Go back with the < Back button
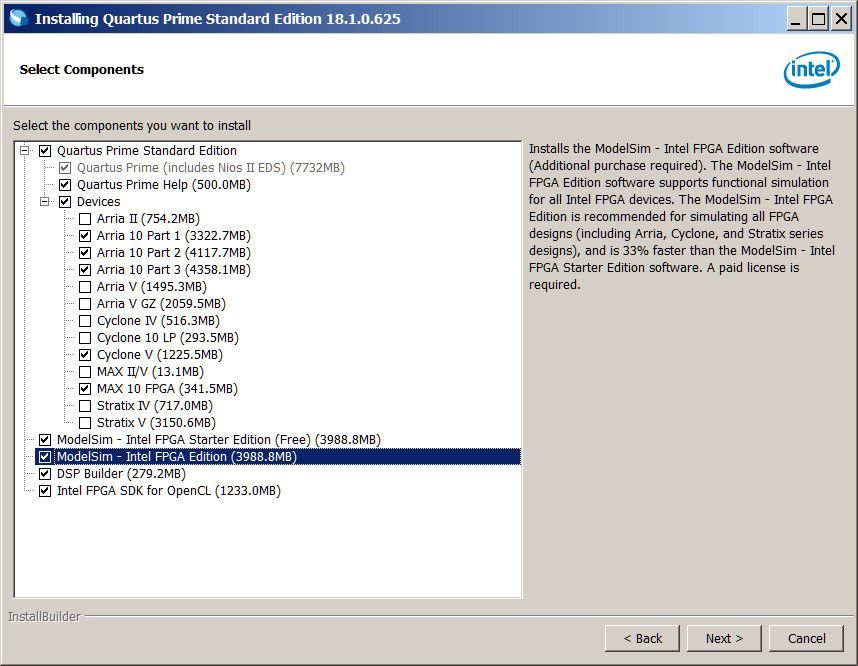858x666 pixels. coord(642,639)
